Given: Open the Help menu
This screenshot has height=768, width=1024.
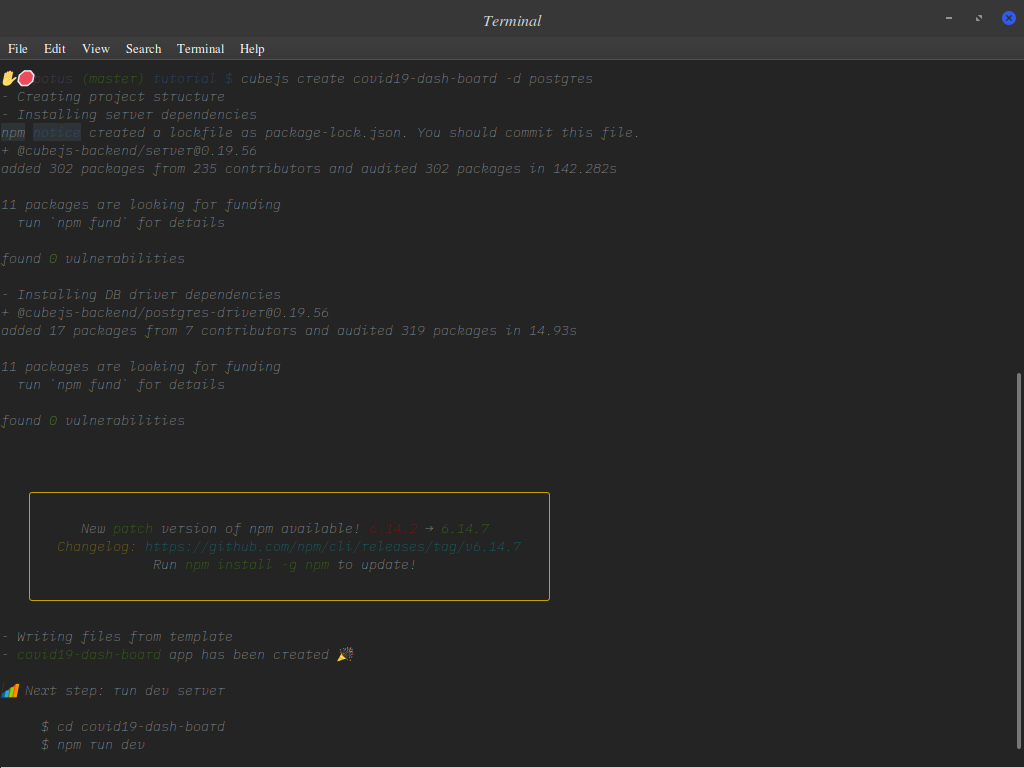Looking at the screenshot, I should point(252,48).
